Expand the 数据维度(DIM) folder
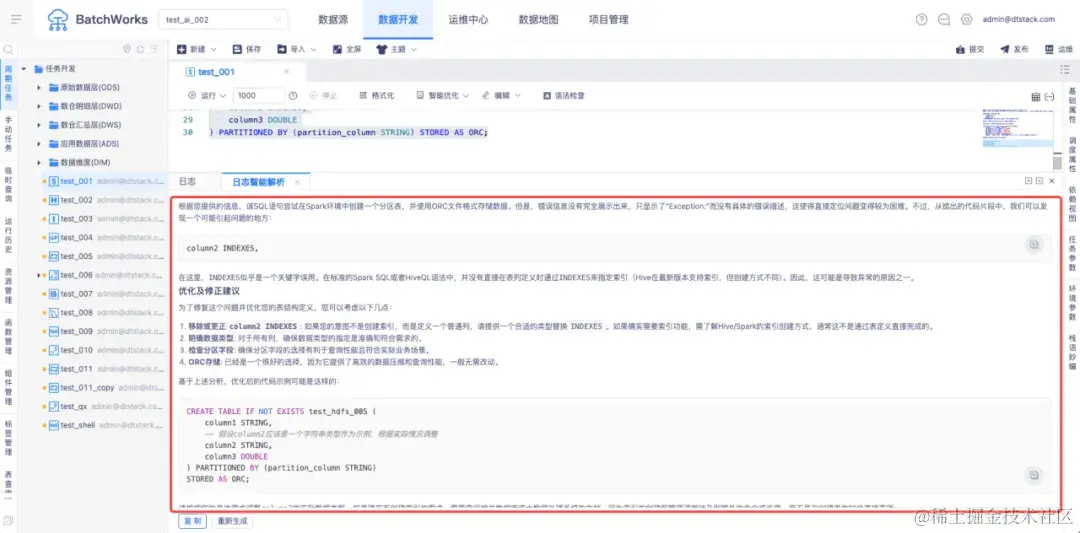The width and height of the screenshot is (1080, 533). click(x=39, y=163)
